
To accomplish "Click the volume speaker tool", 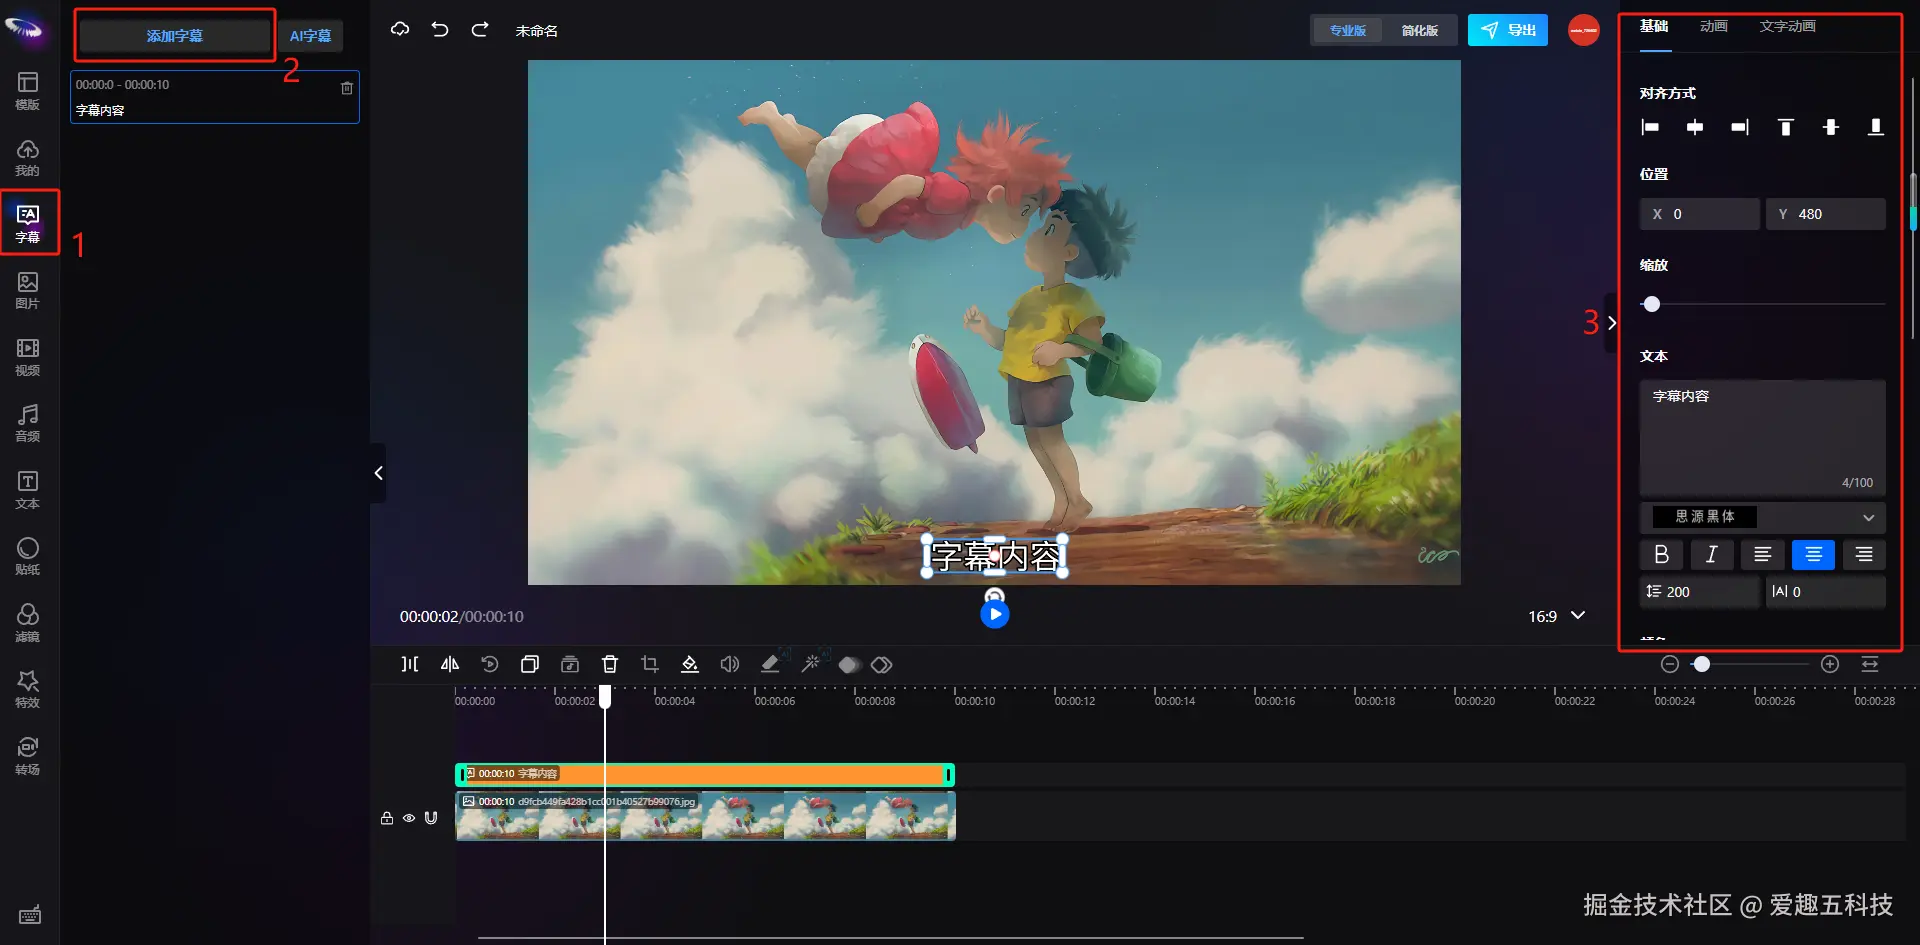I will coord(730,664).
